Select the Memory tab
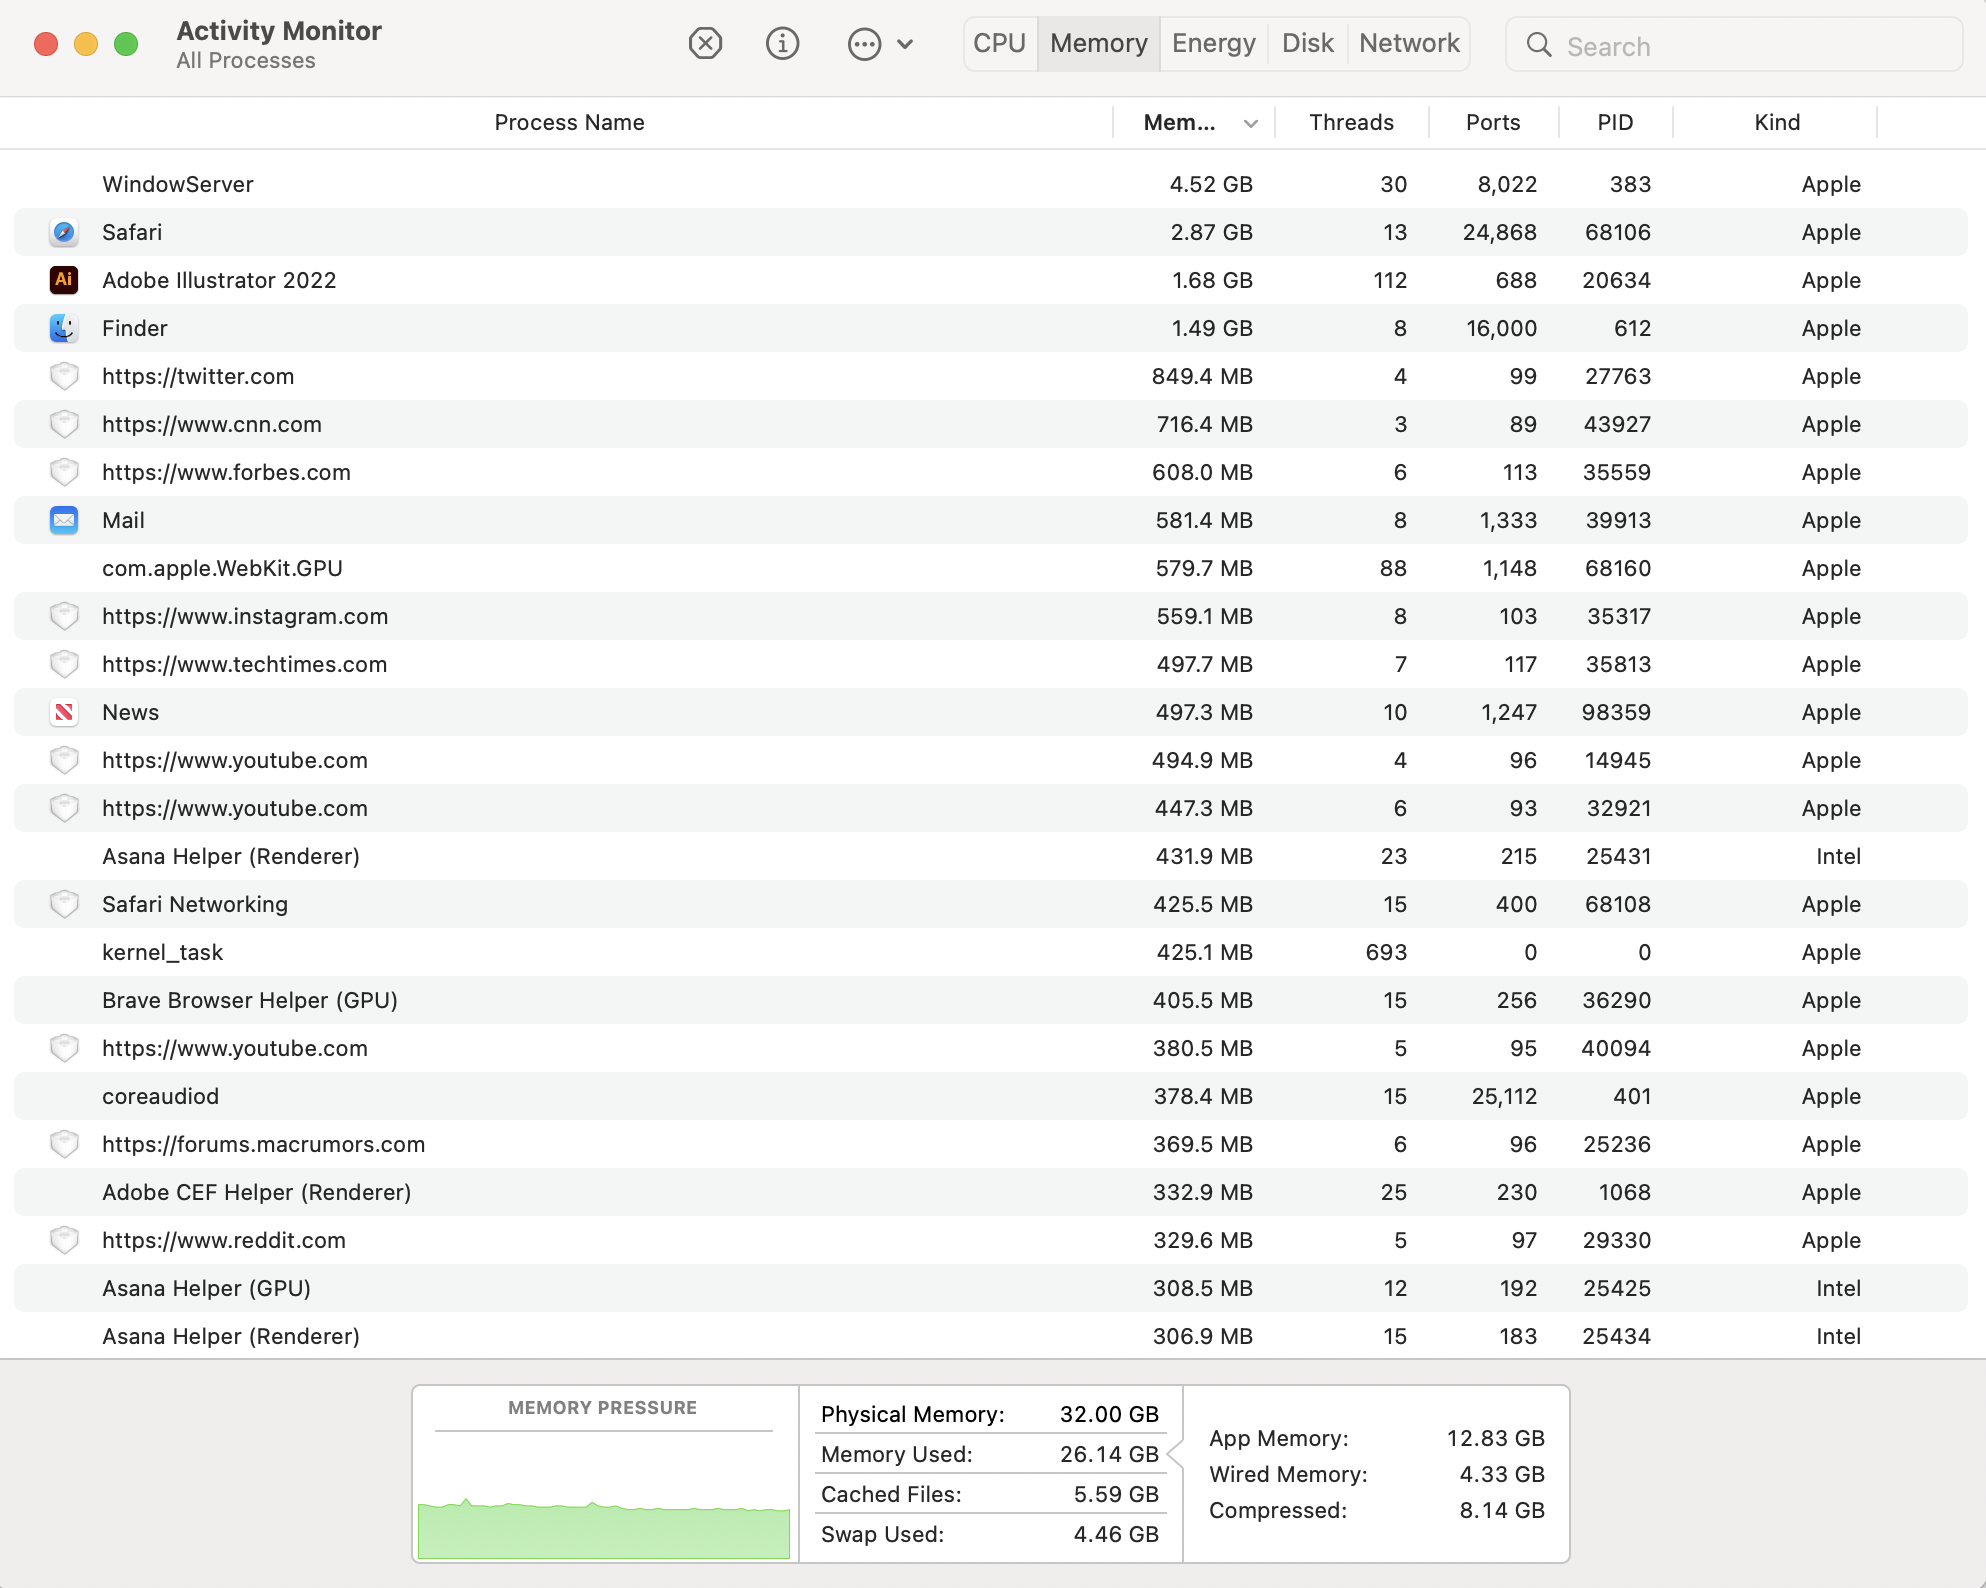This screenshot has width=1986, height=1588. click(1099, 44)
